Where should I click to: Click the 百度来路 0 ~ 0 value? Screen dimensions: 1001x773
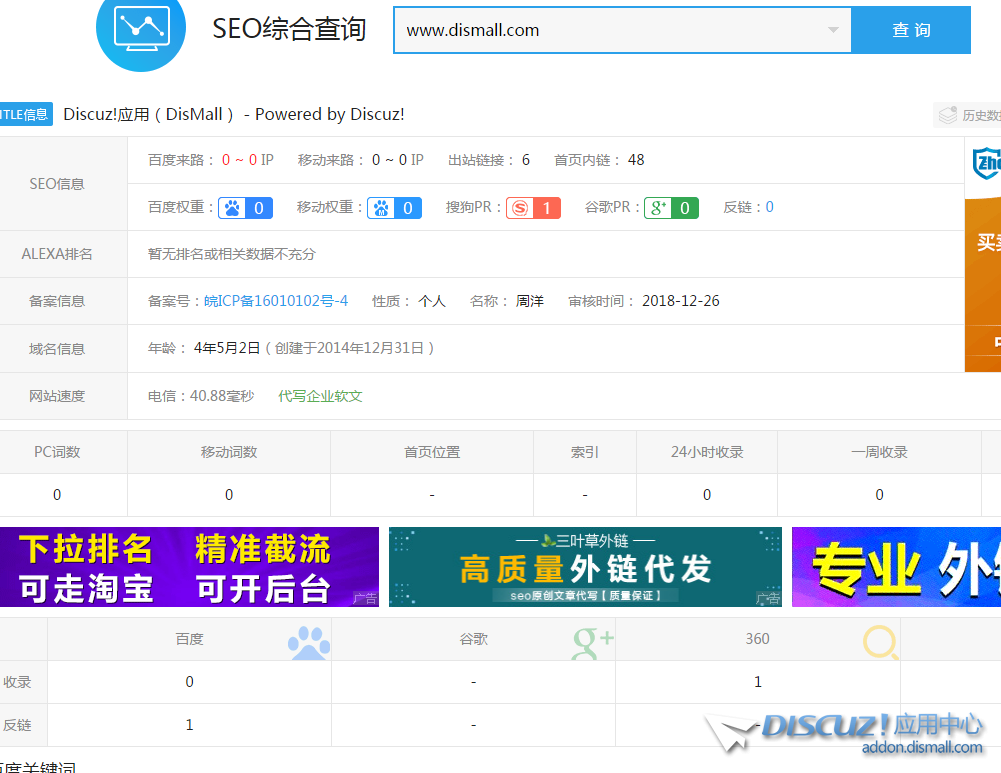(x=239, y=160)
